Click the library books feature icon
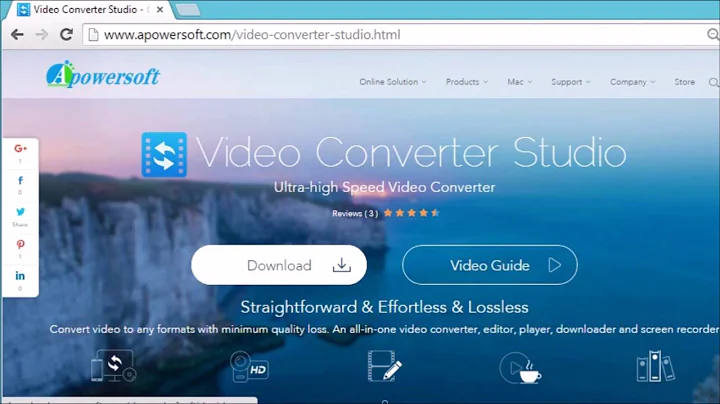720x404 pixels. (655, 366)
